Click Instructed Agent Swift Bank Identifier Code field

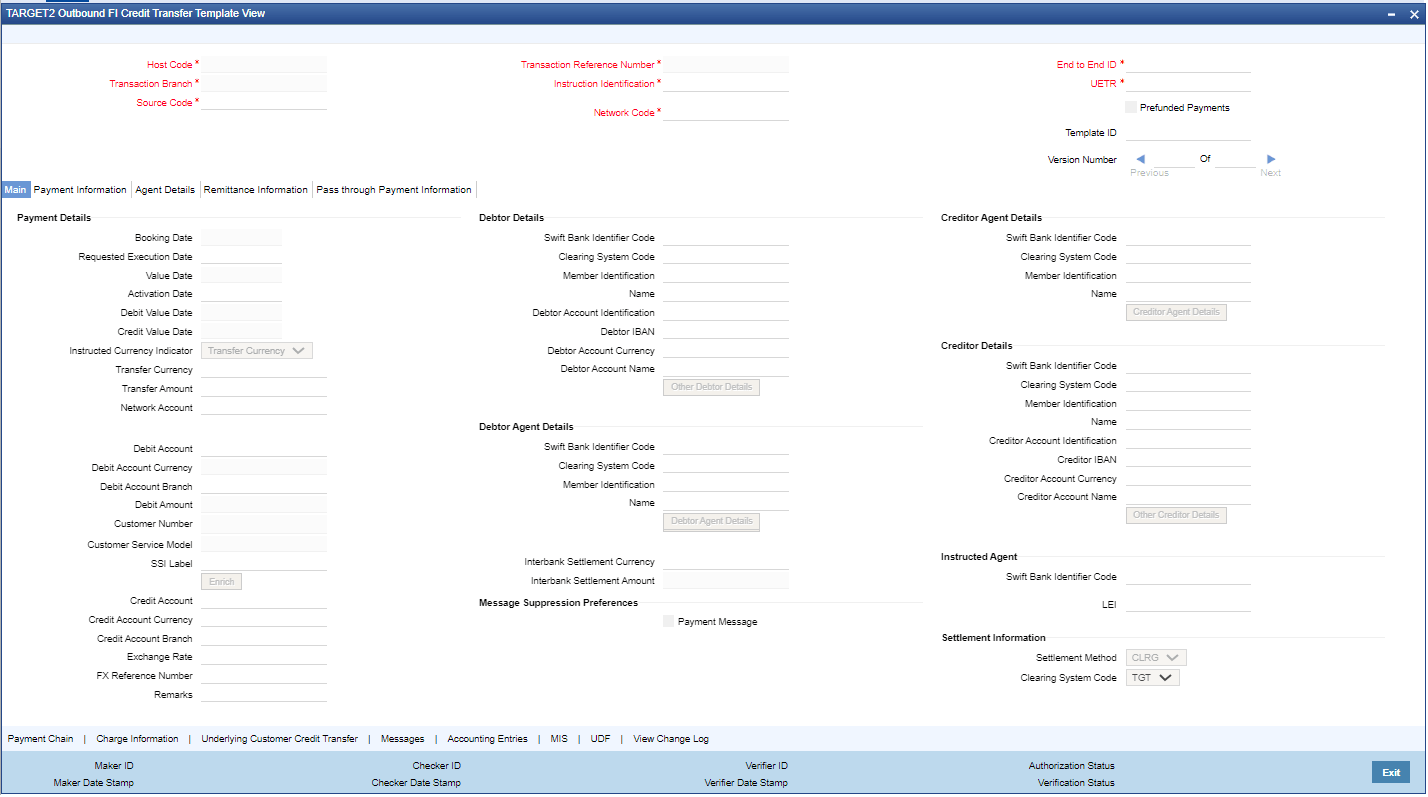1188,576
